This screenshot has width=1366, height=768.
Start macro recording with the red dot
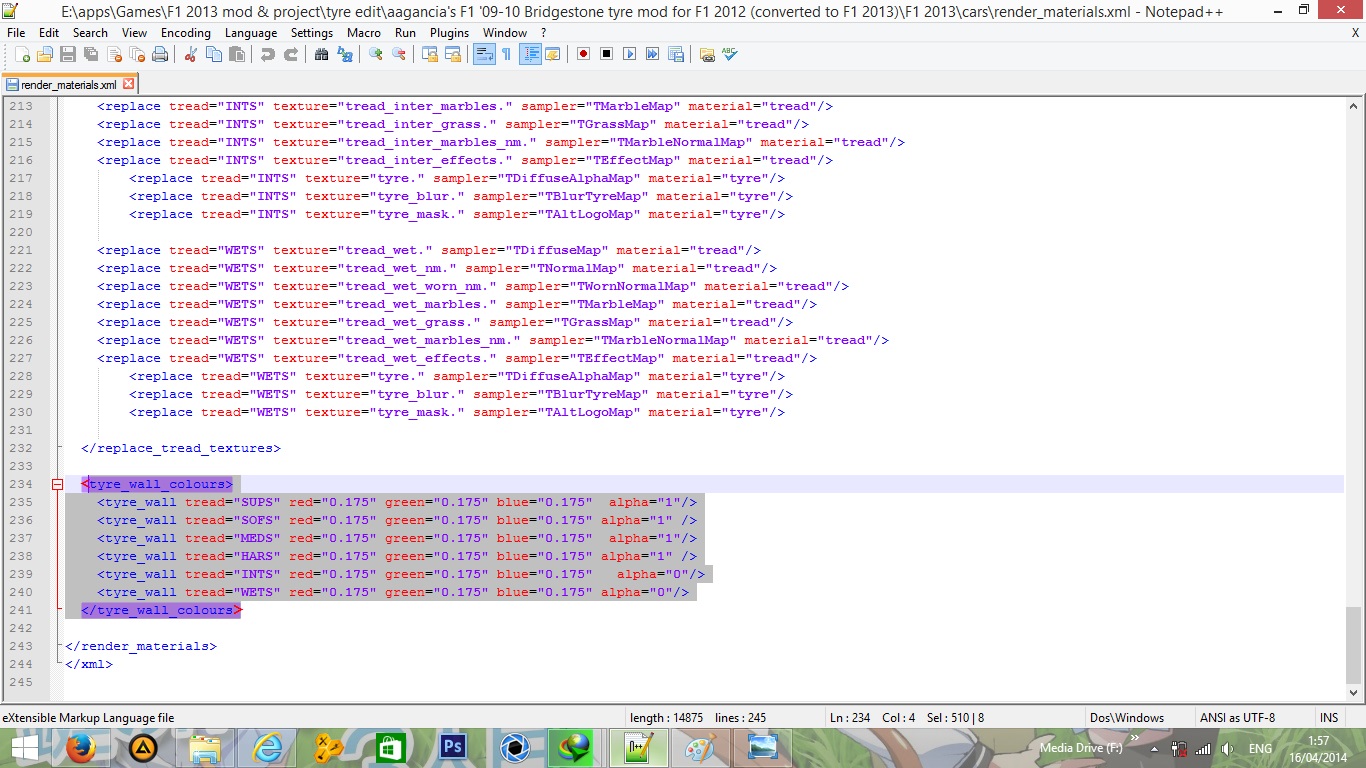coord(582,54)
